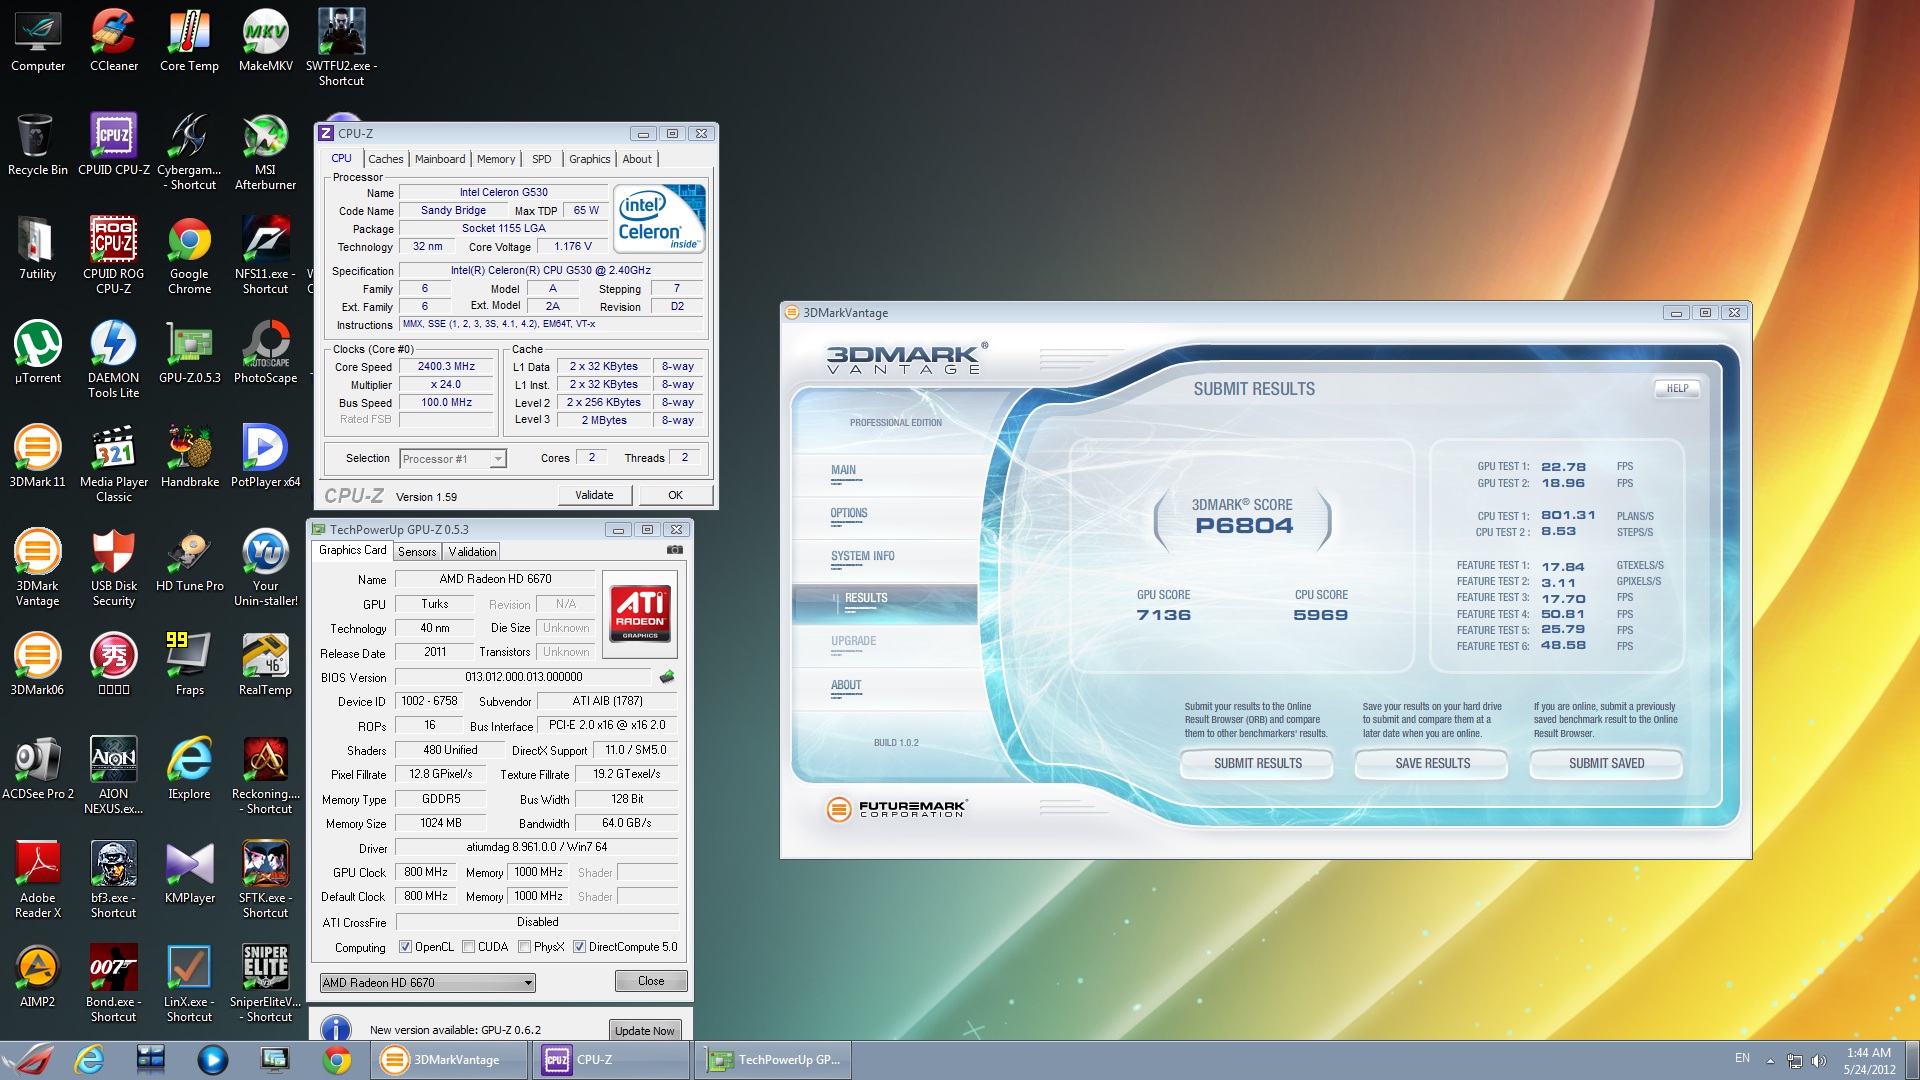The image size is (1920, 1080).
Task: Switch to the Sensors tab in GPU-Z
Action: pyautogui.click(x=417, y=552)
